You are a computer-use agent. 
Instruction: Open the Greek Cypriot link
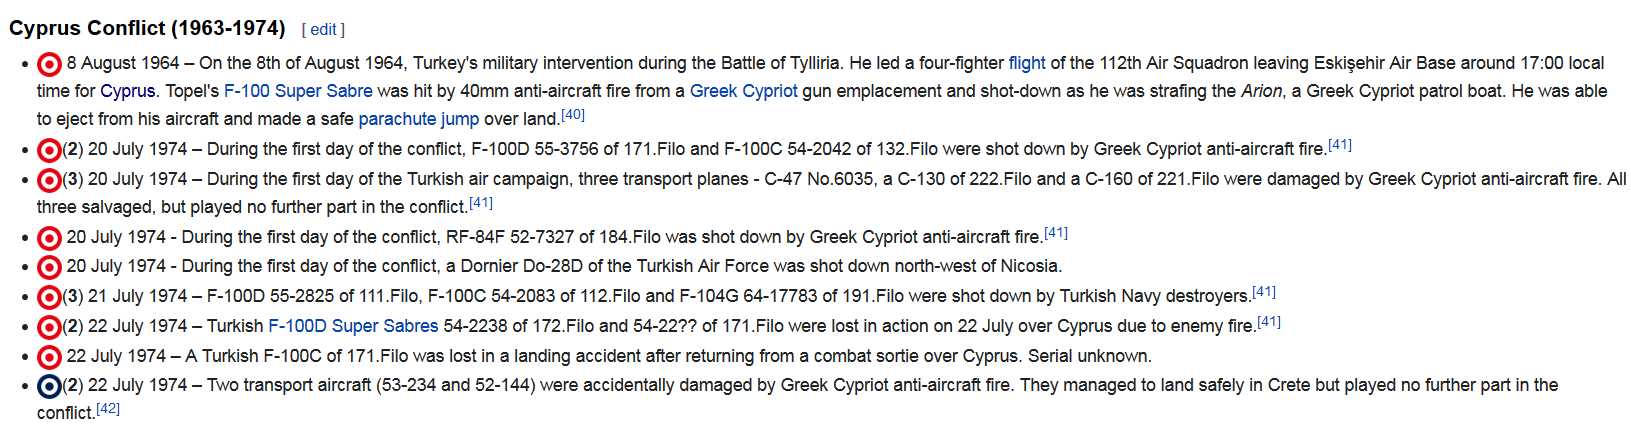point(744,91)
